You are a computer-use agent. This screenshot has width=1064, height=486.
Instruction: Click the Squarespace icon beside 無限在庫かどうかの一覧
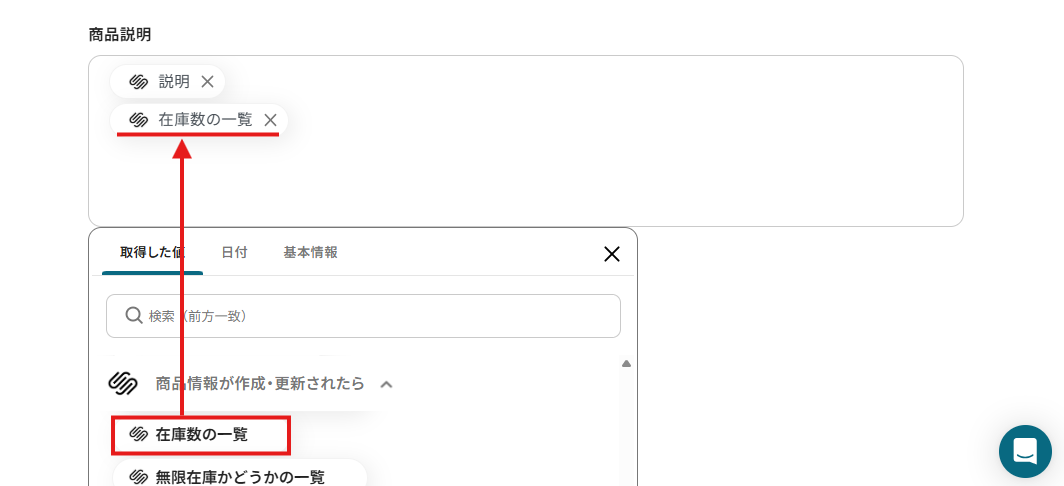(x=138, y=476)
